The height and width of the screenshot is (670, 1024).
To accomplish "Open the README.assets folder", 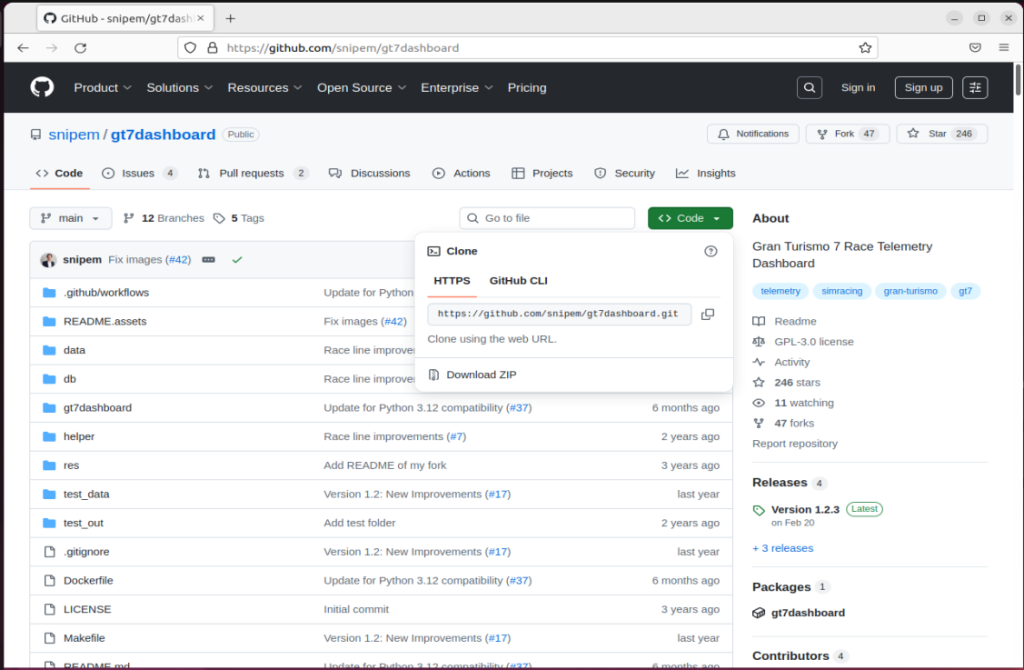I will tap(104, 321).
